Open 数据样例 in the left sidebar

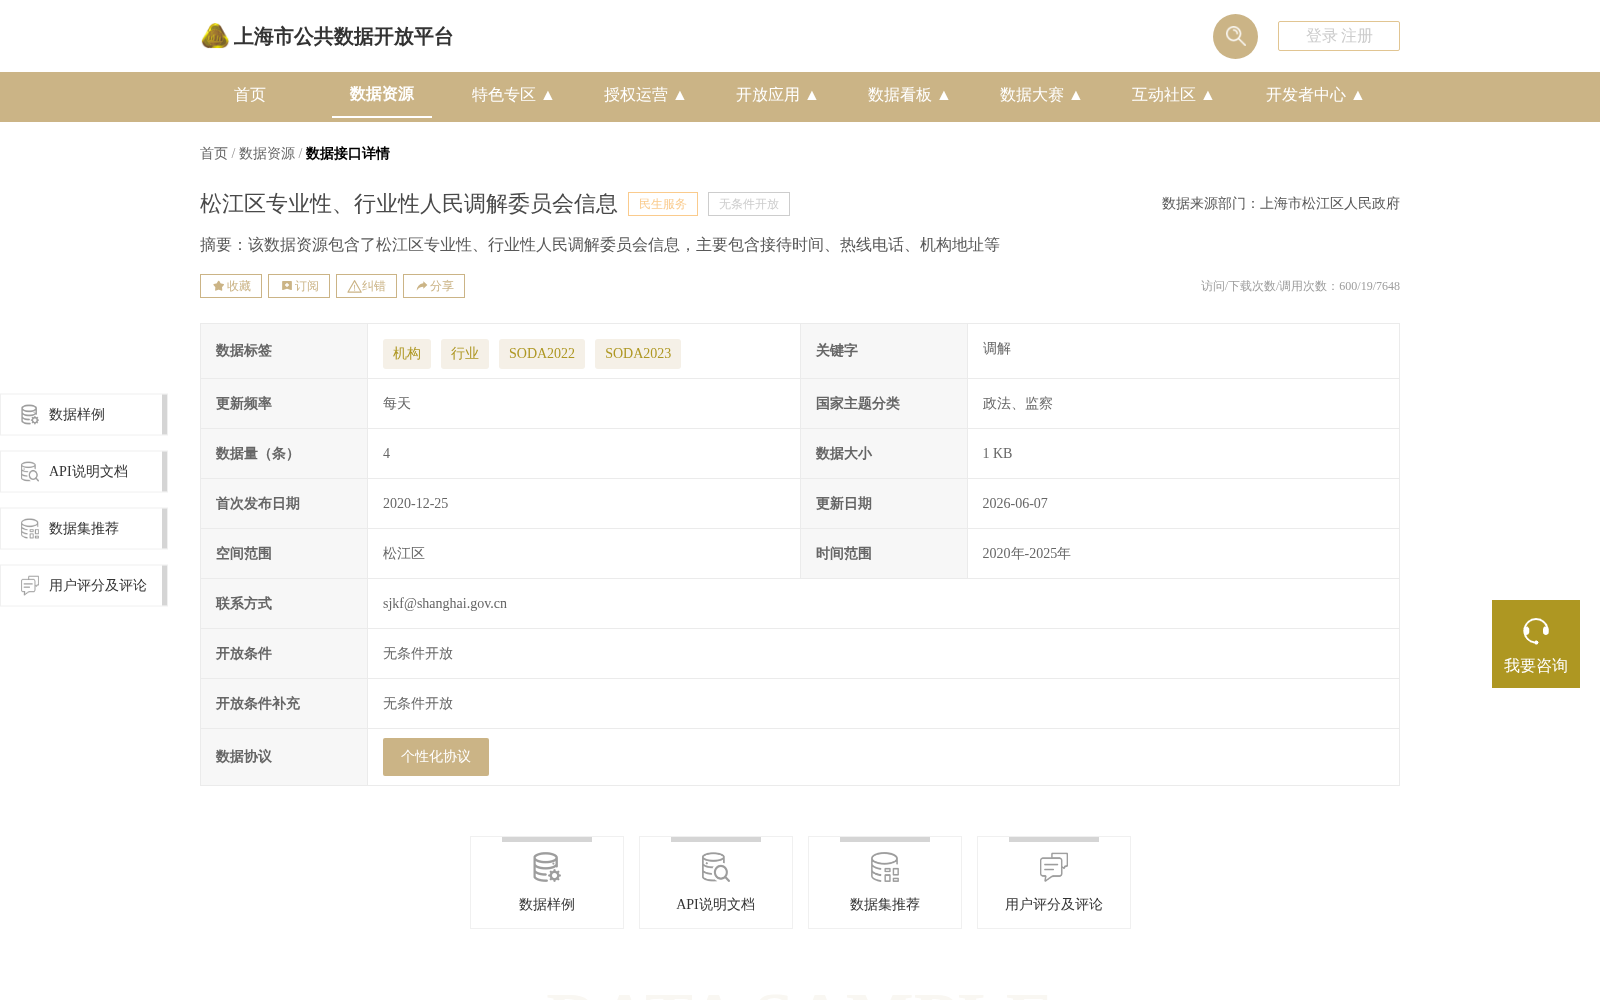coord(84,415)
